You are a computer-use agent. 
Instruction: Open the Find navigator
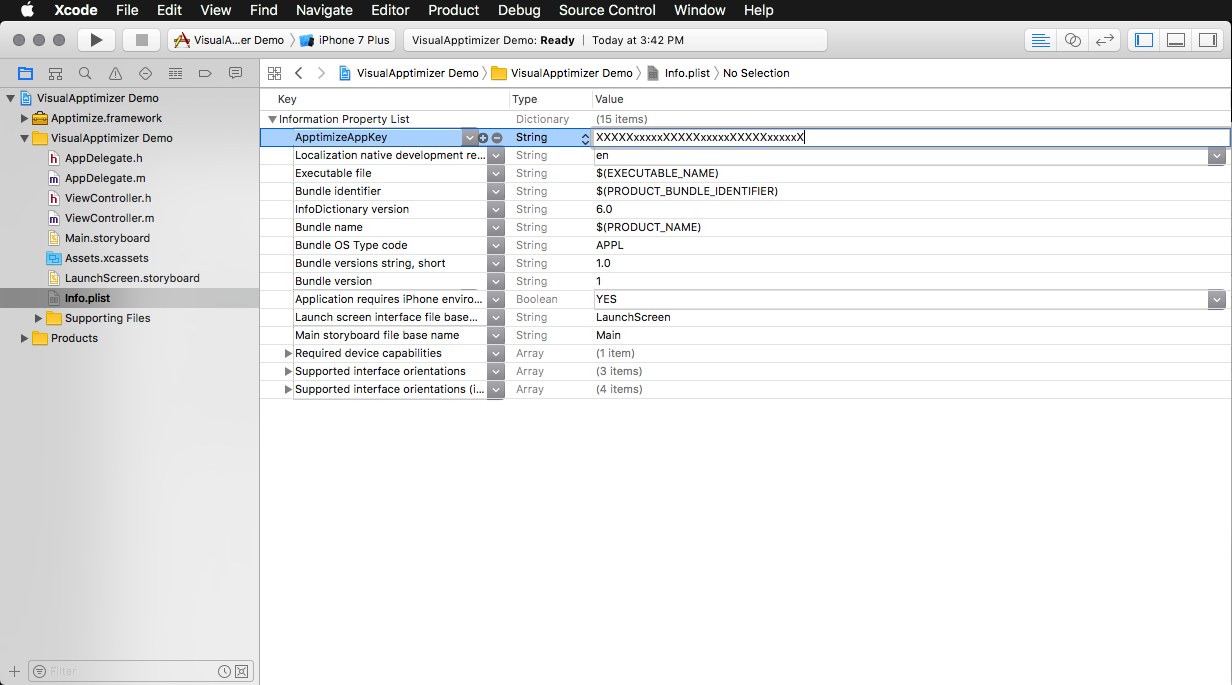point(86,73)
